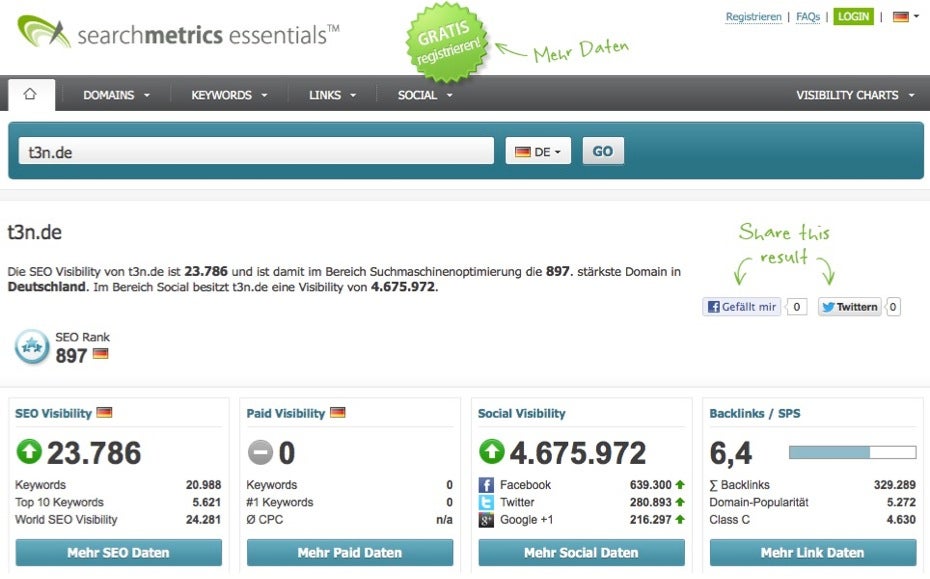Click the Google +1 icon in Social Visibility
The image size is (930, 579).
486,520
